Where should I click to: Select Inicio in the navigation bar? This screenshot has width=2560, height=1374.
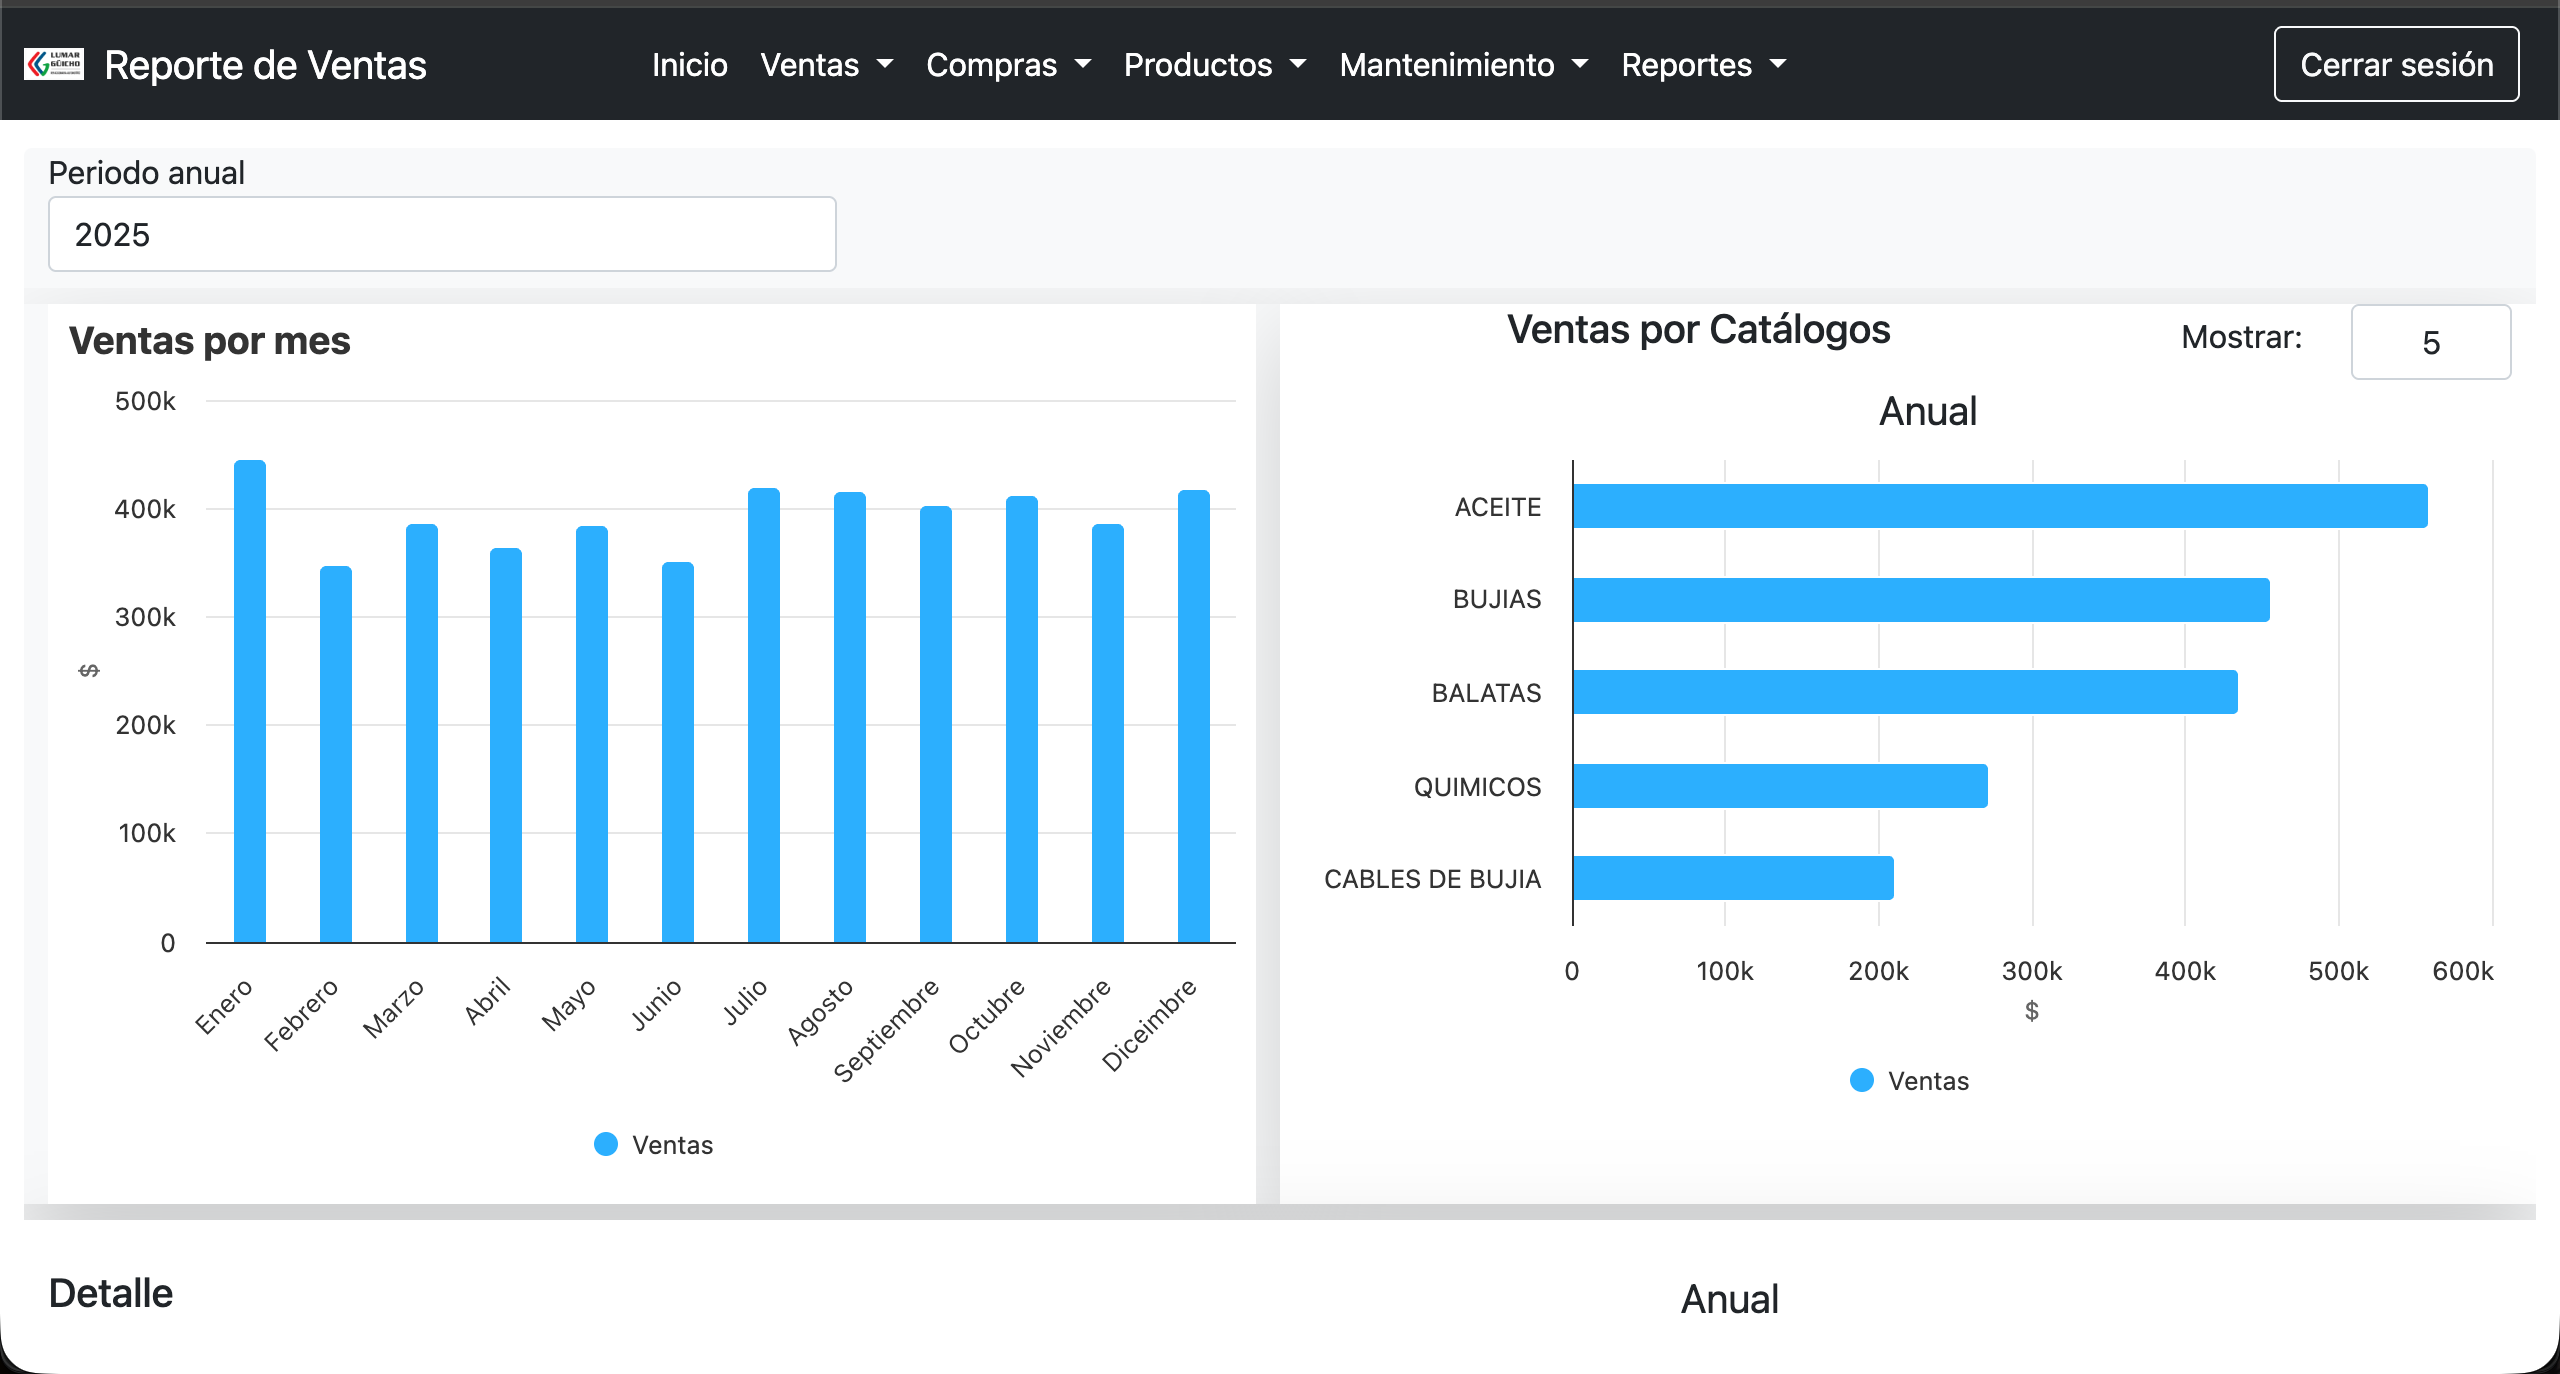(689, 64)
